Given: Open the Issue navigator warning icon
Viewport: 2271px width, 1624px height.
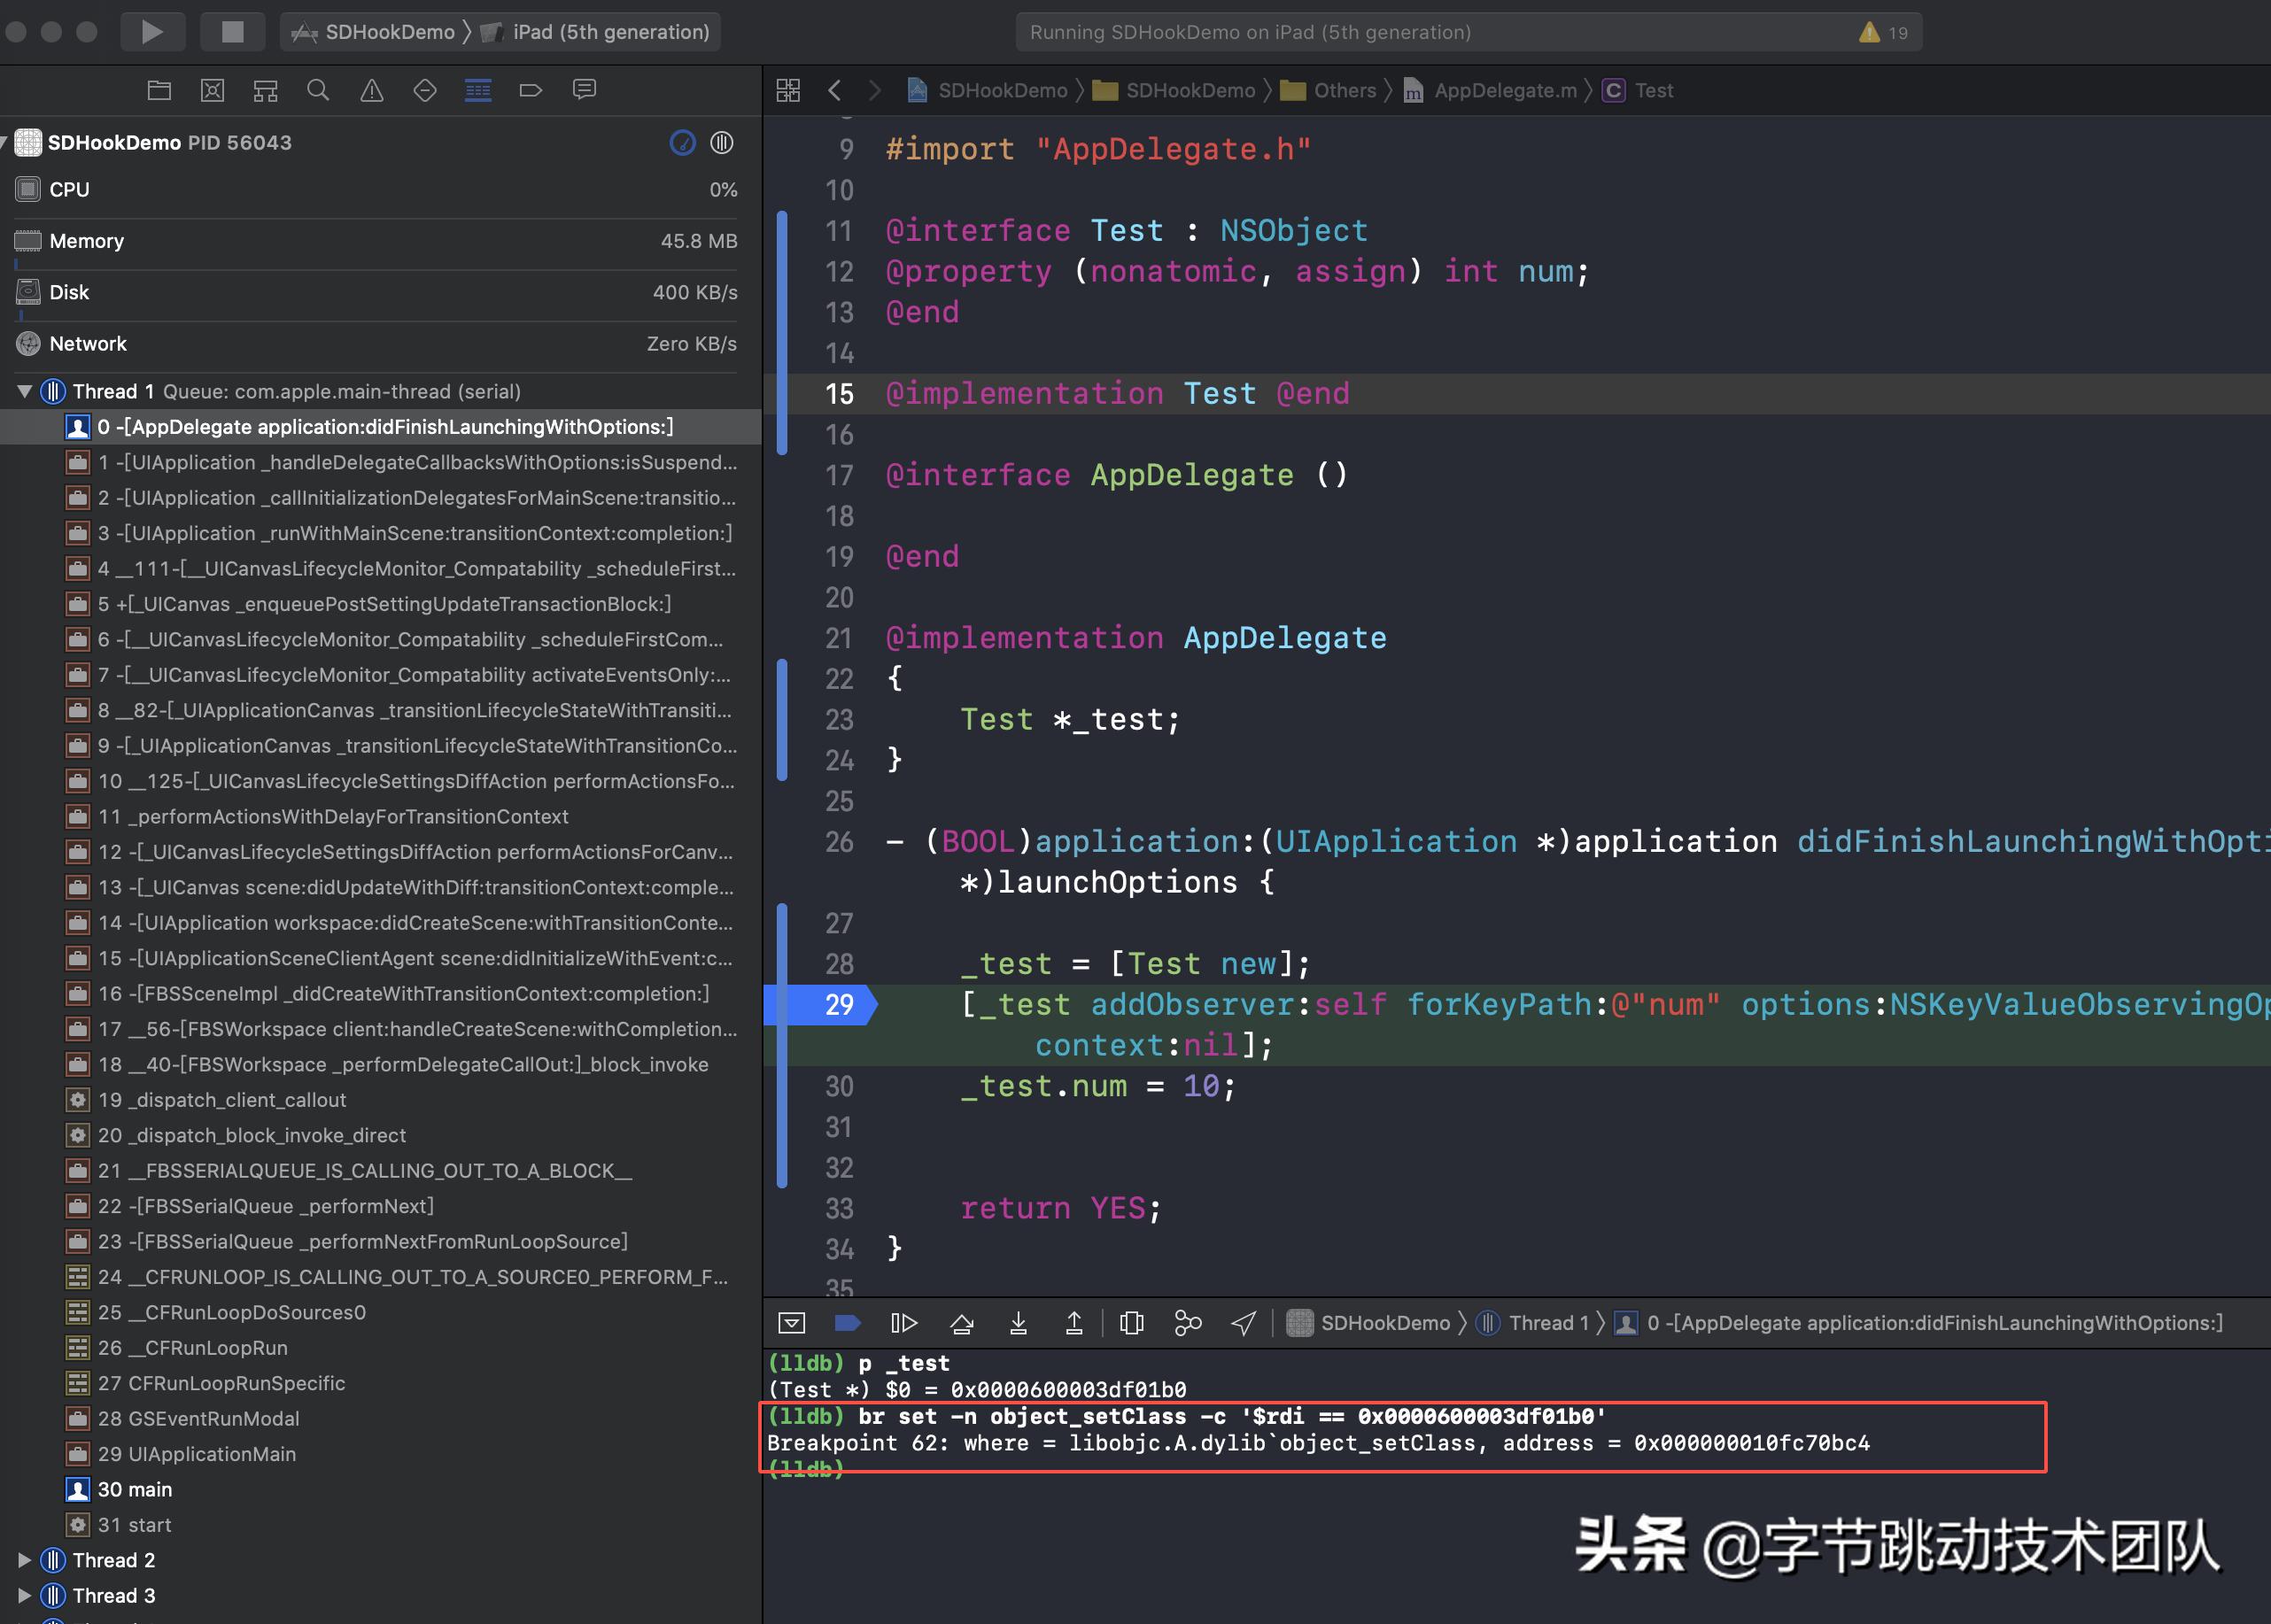Looking at the screenshot, I should click(372, 90).
